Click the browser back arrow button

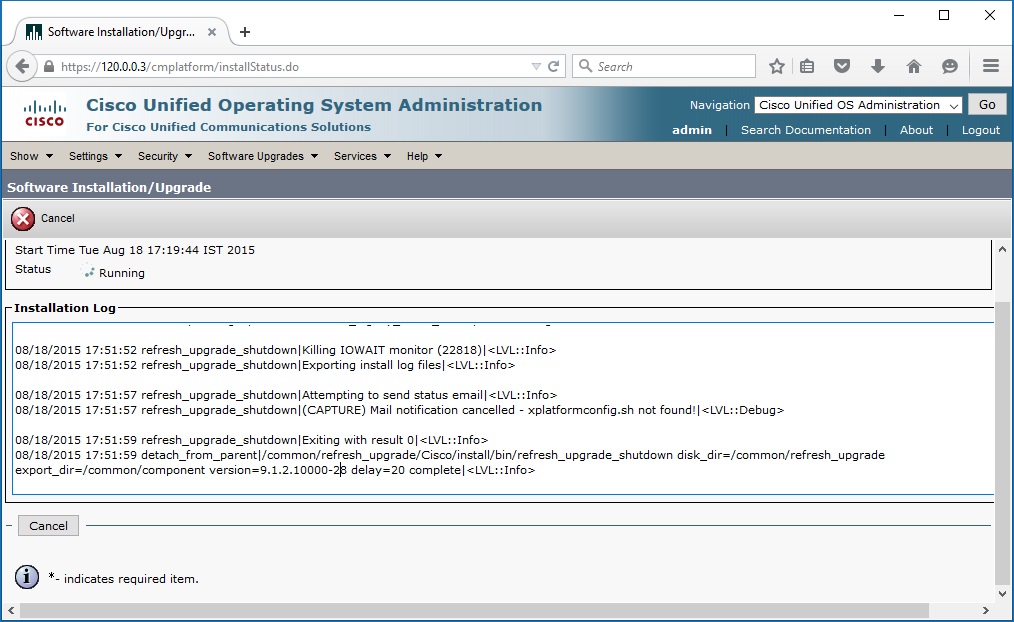coord(22,66)
